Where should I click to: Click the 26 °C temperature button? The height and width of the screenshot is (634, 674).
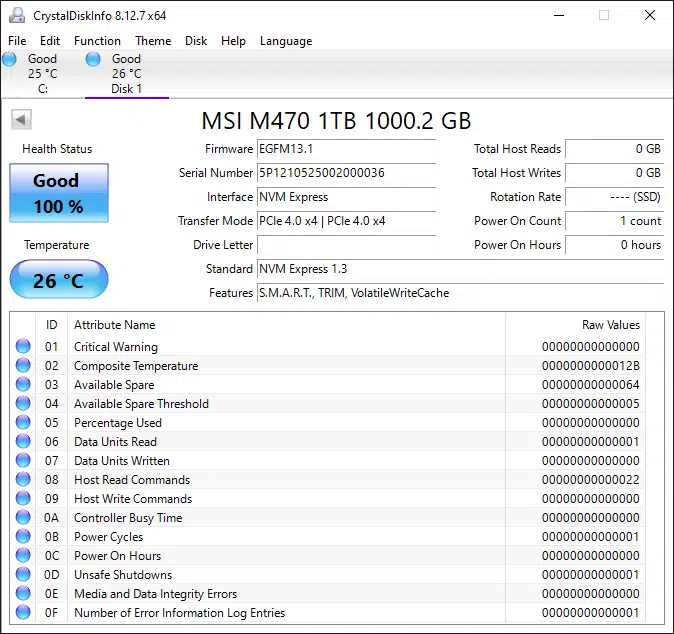pyautogui.click(x=59, y=279)
